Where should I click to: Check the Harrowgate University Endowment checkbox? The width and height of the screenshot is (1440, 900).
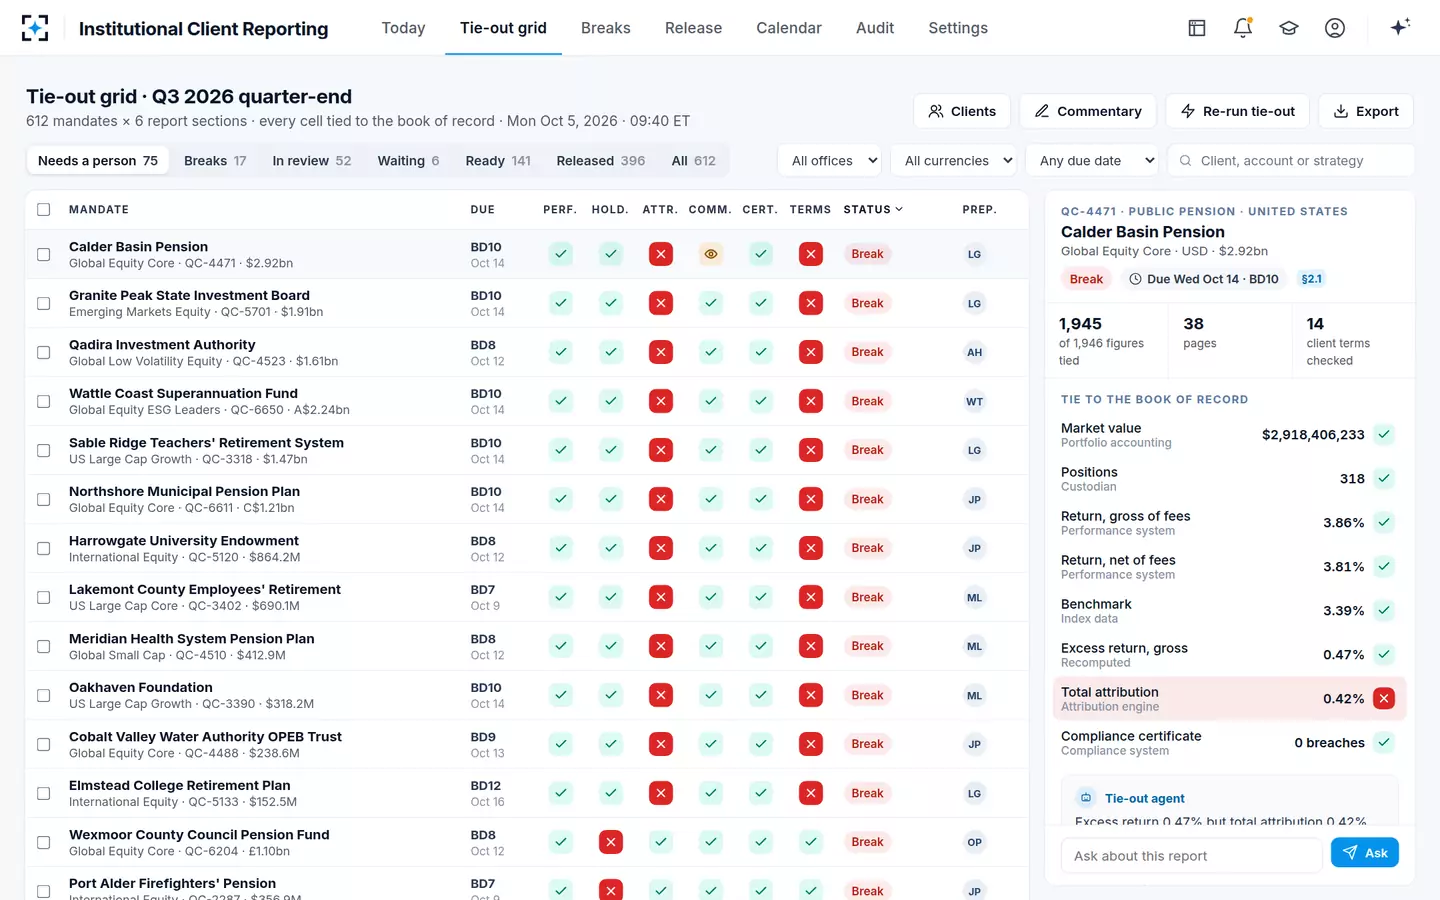[43, 548]
